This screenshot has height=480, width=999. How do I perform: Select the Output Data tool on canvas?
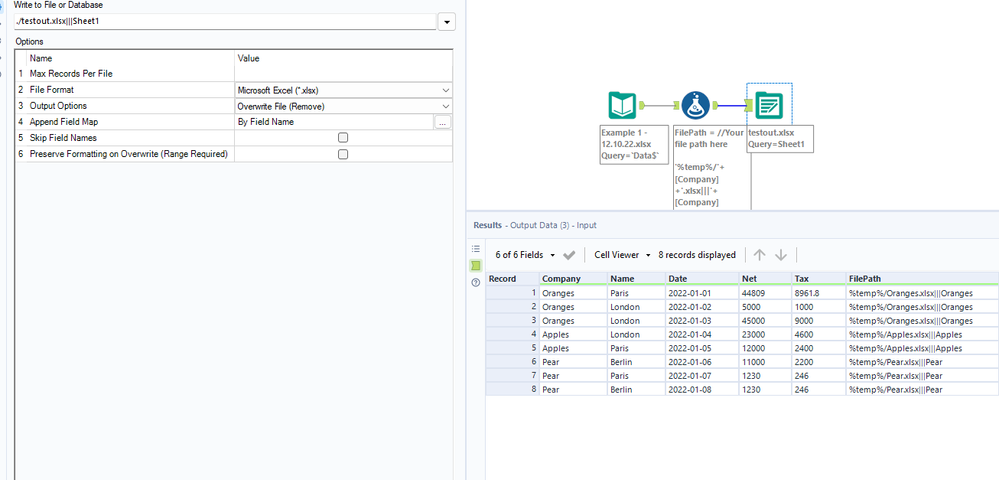(x=769, y=105)
